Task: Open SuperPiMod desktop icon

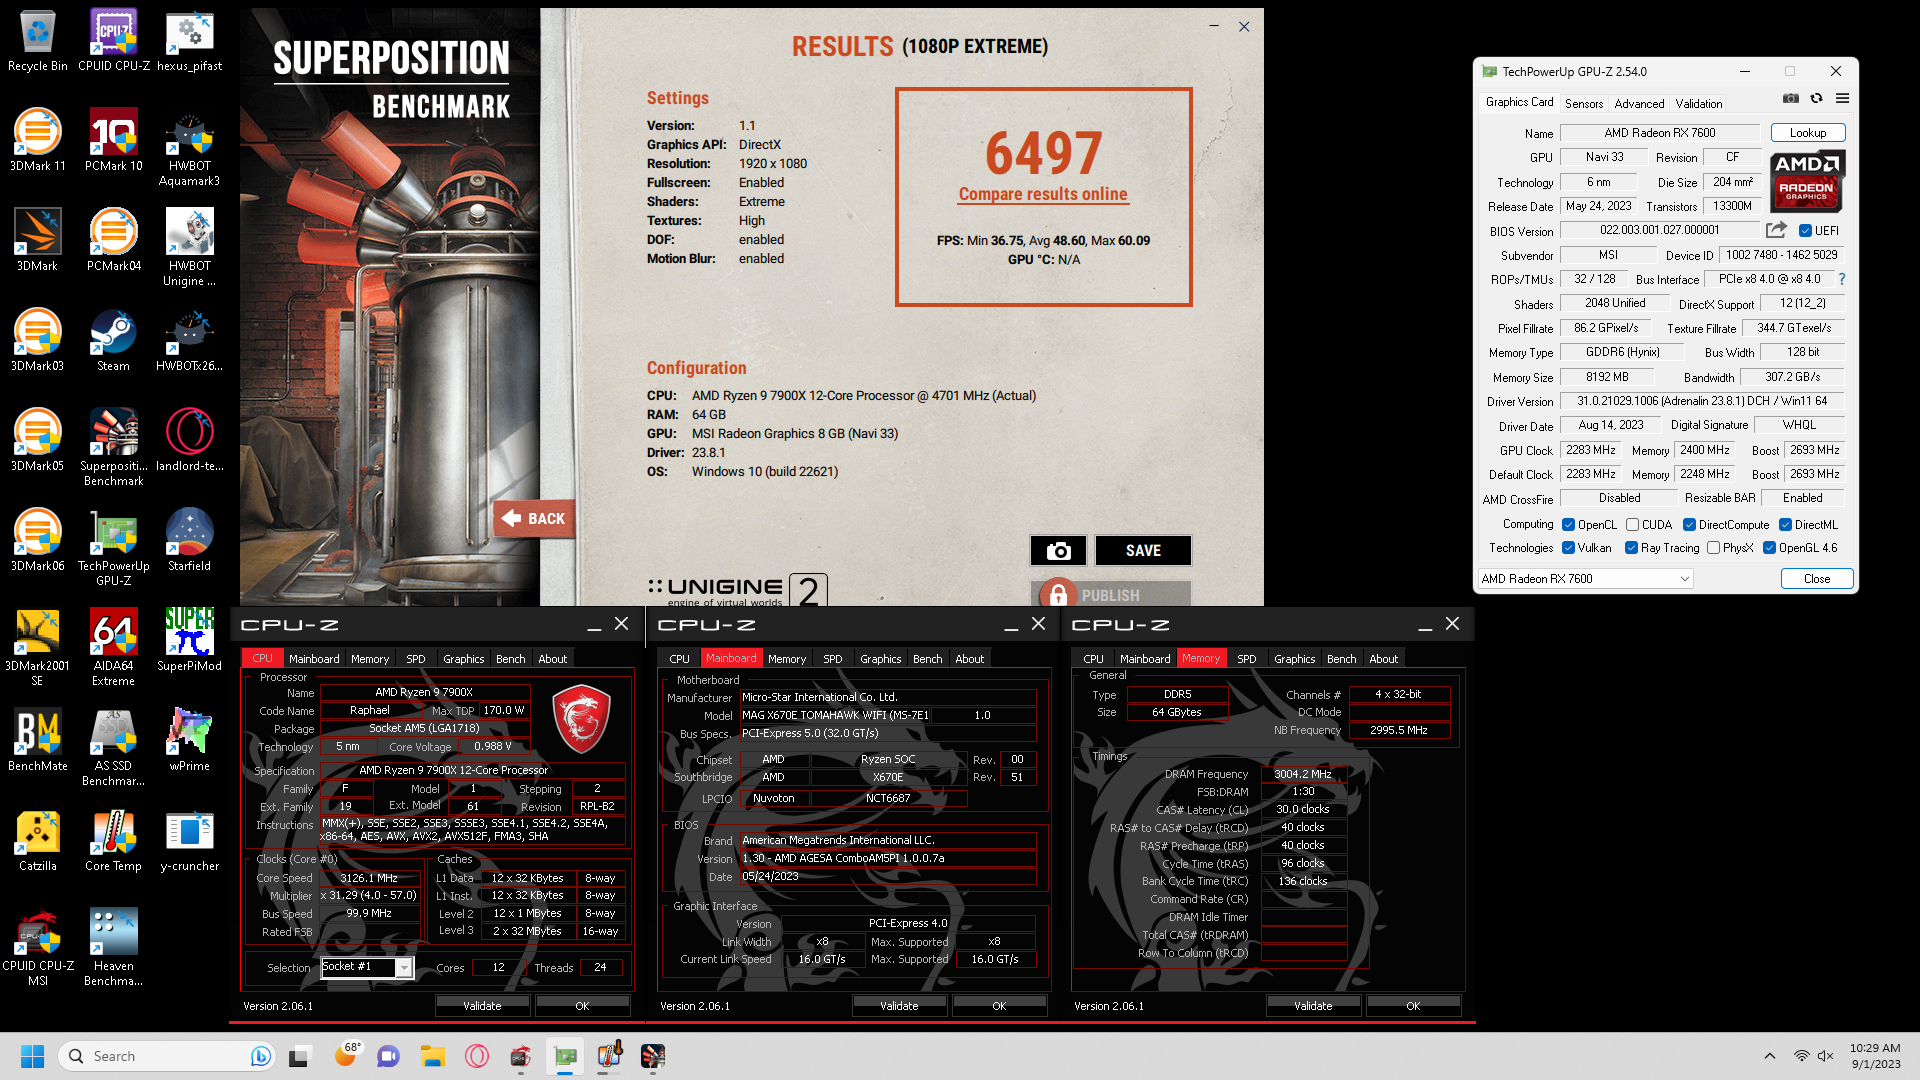Action: [189, 641]
